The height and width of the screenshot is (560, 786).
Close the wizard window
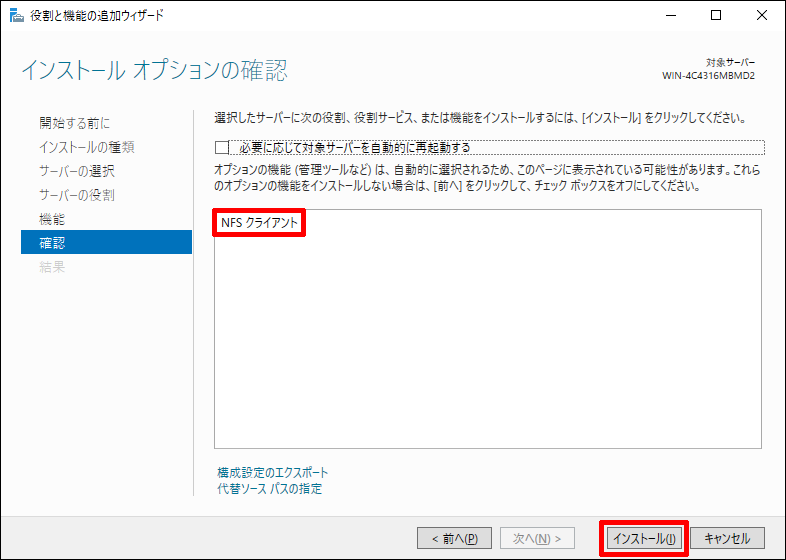(x=761, y=16)
